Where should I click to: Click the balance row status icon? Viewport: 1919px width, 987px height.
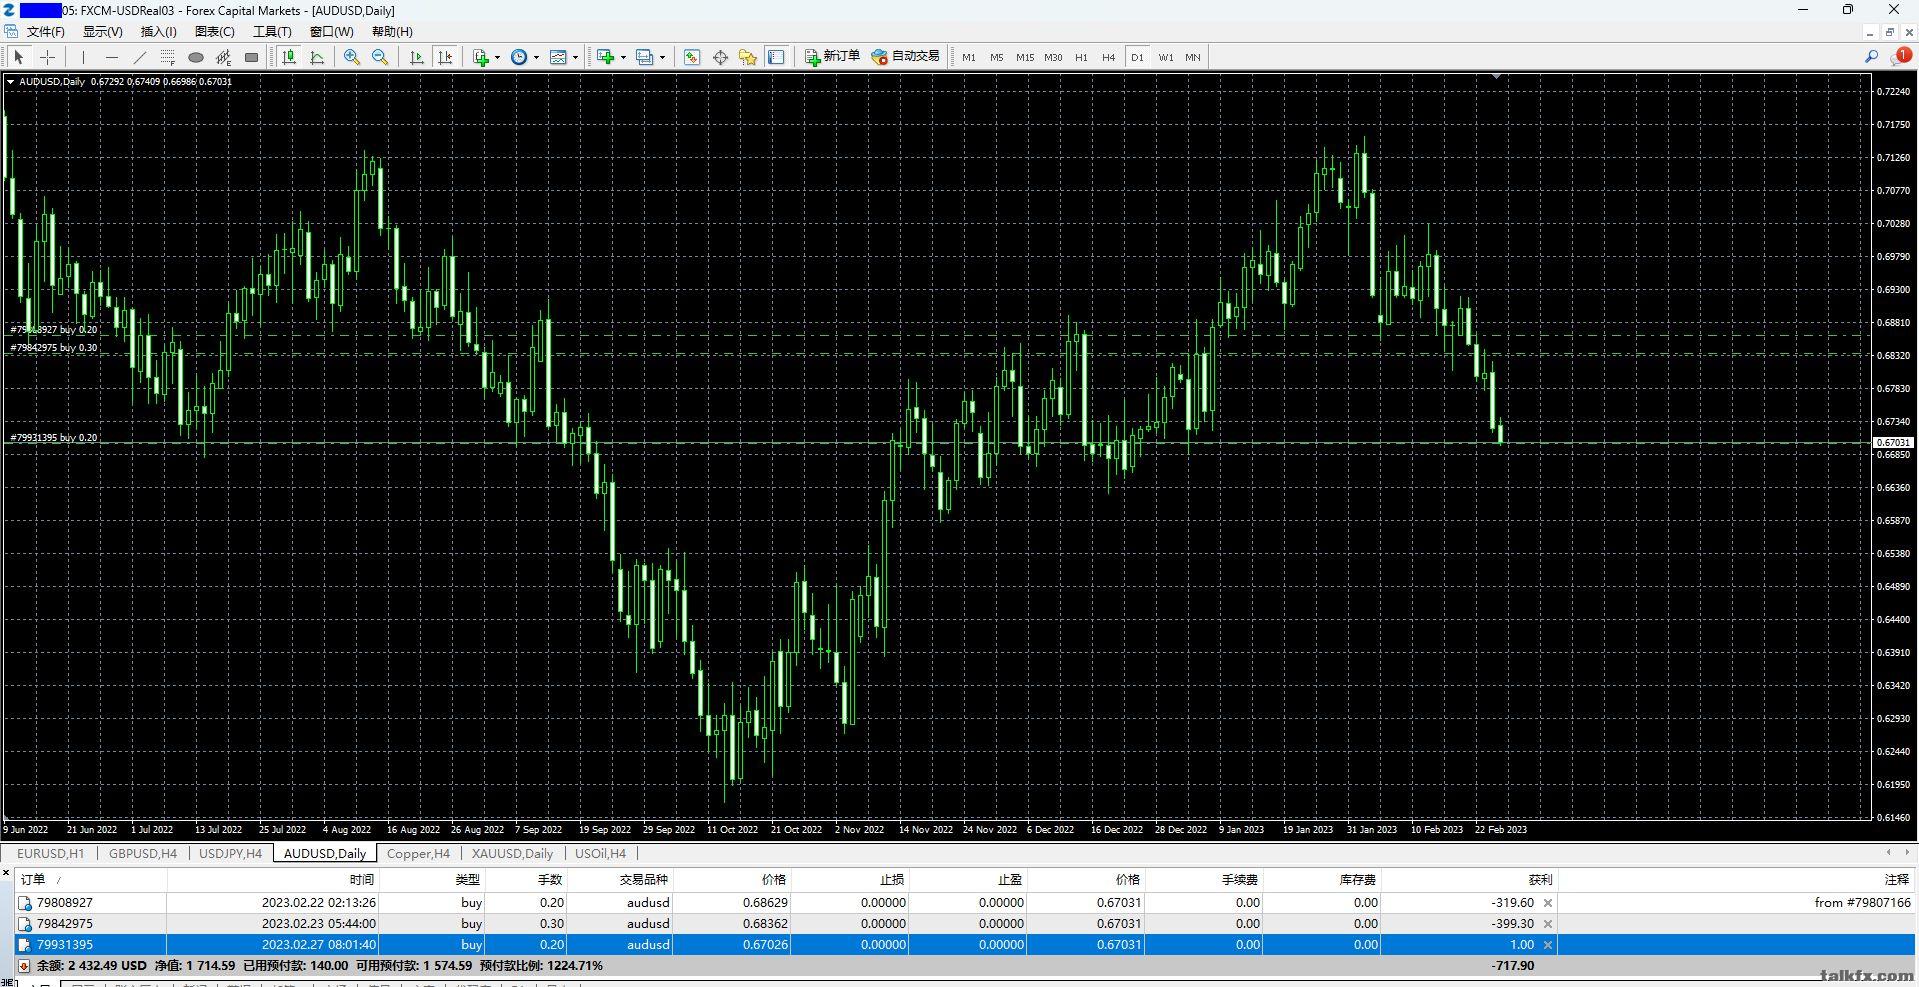pos(24,966)
